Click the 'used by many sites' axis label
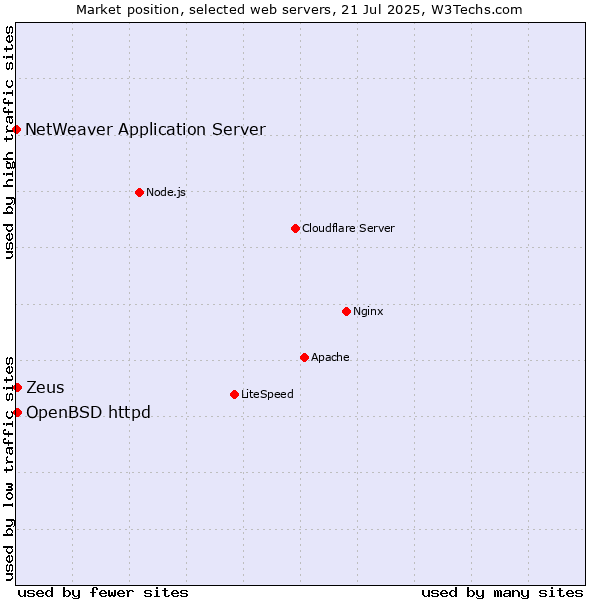 [x=503, y=593]
